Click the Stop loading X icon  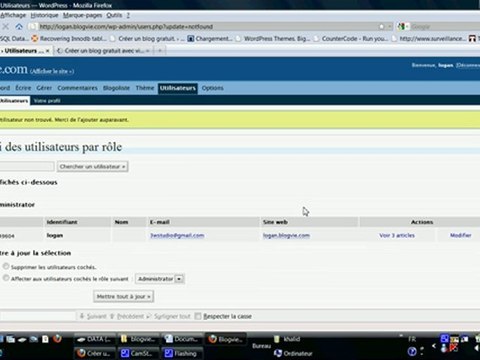(5, 26)
